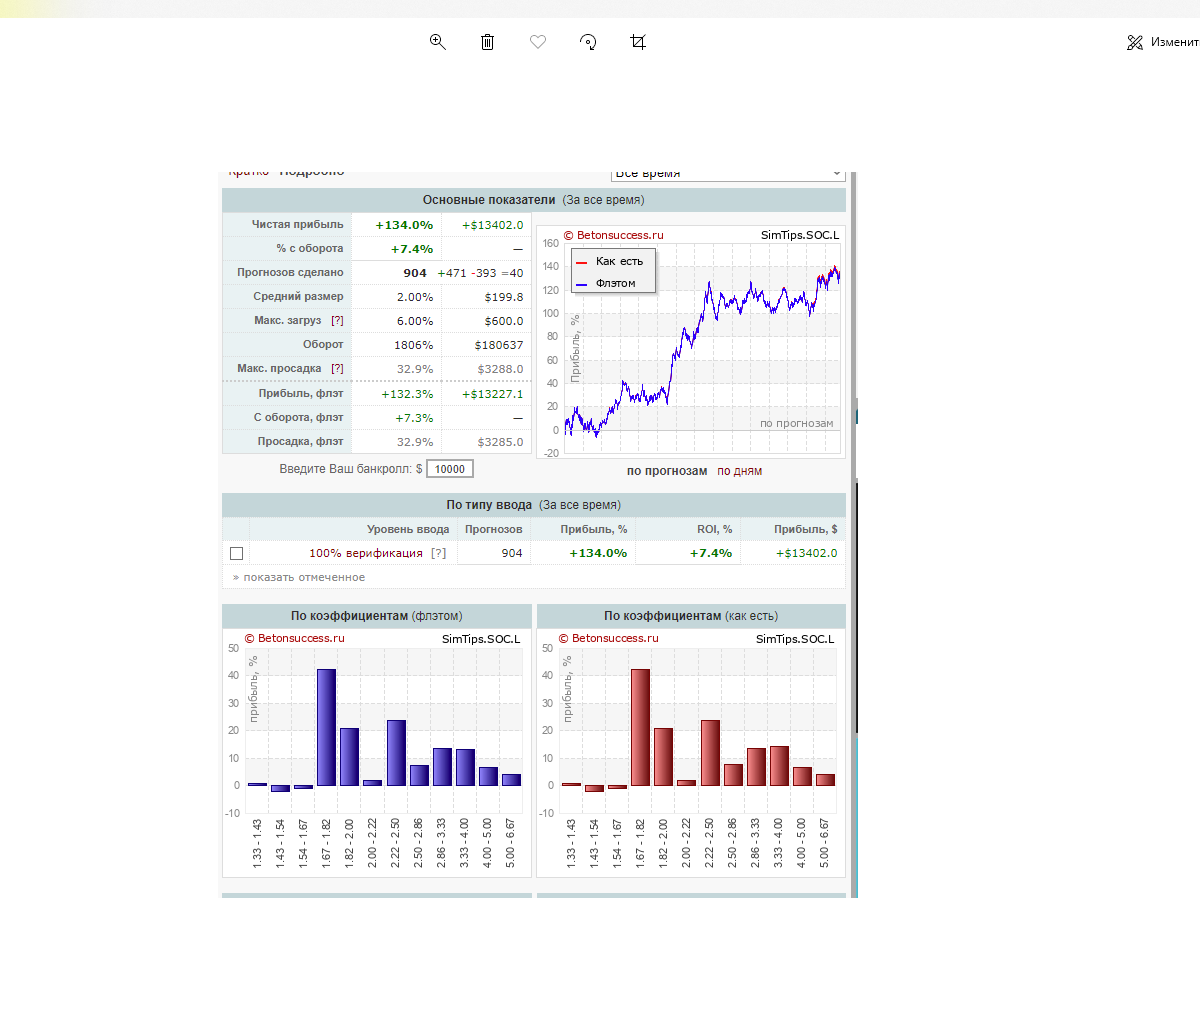
Task: Open help for Макс. просадка [?]
Action: pyautogui.click(x=337, y=369)
